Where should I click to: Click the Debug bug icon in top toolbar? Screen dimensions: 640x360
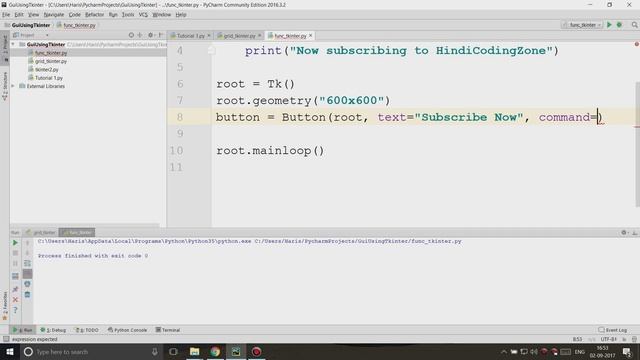619,25
